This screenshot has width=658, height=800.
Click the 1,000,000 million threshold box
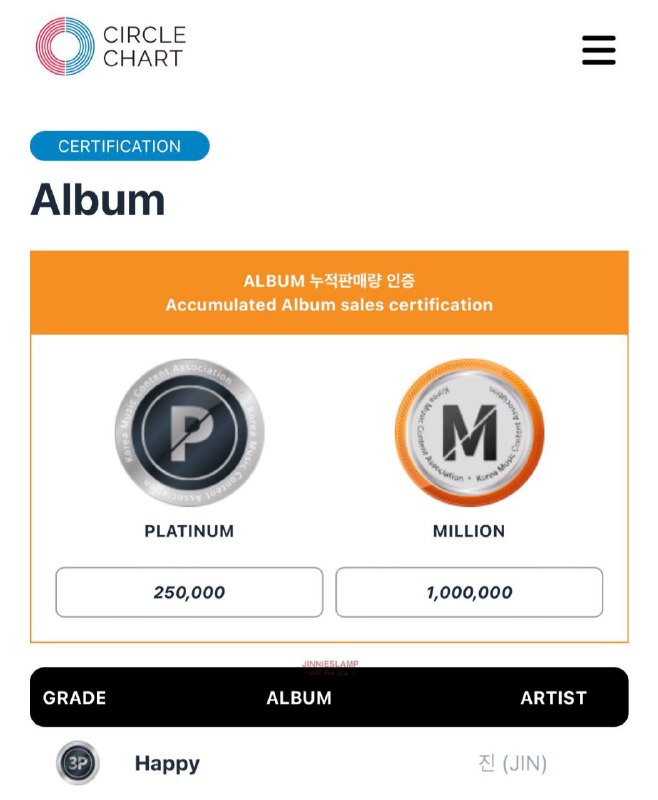point(469,592)
